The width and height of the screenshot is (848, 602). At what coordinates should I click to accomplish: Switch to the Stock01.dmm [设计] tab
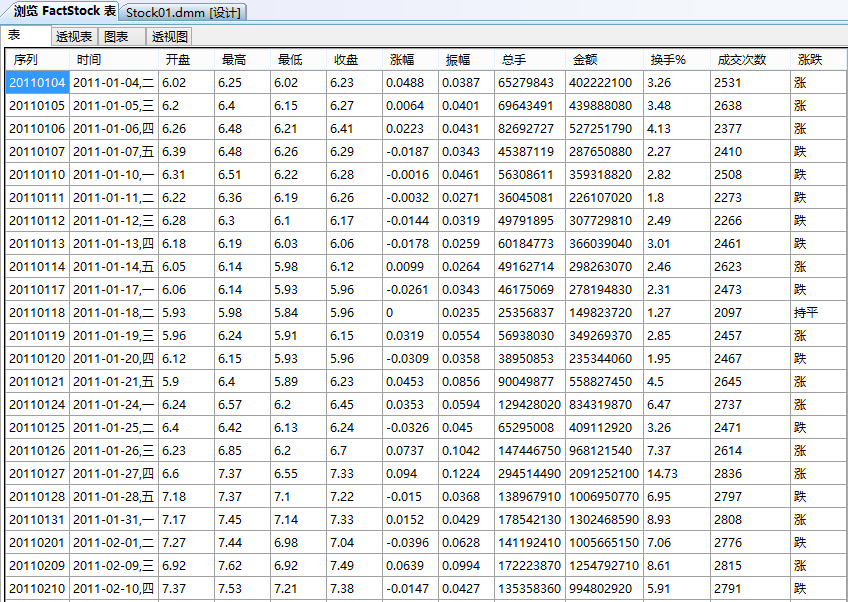point(183,12)
